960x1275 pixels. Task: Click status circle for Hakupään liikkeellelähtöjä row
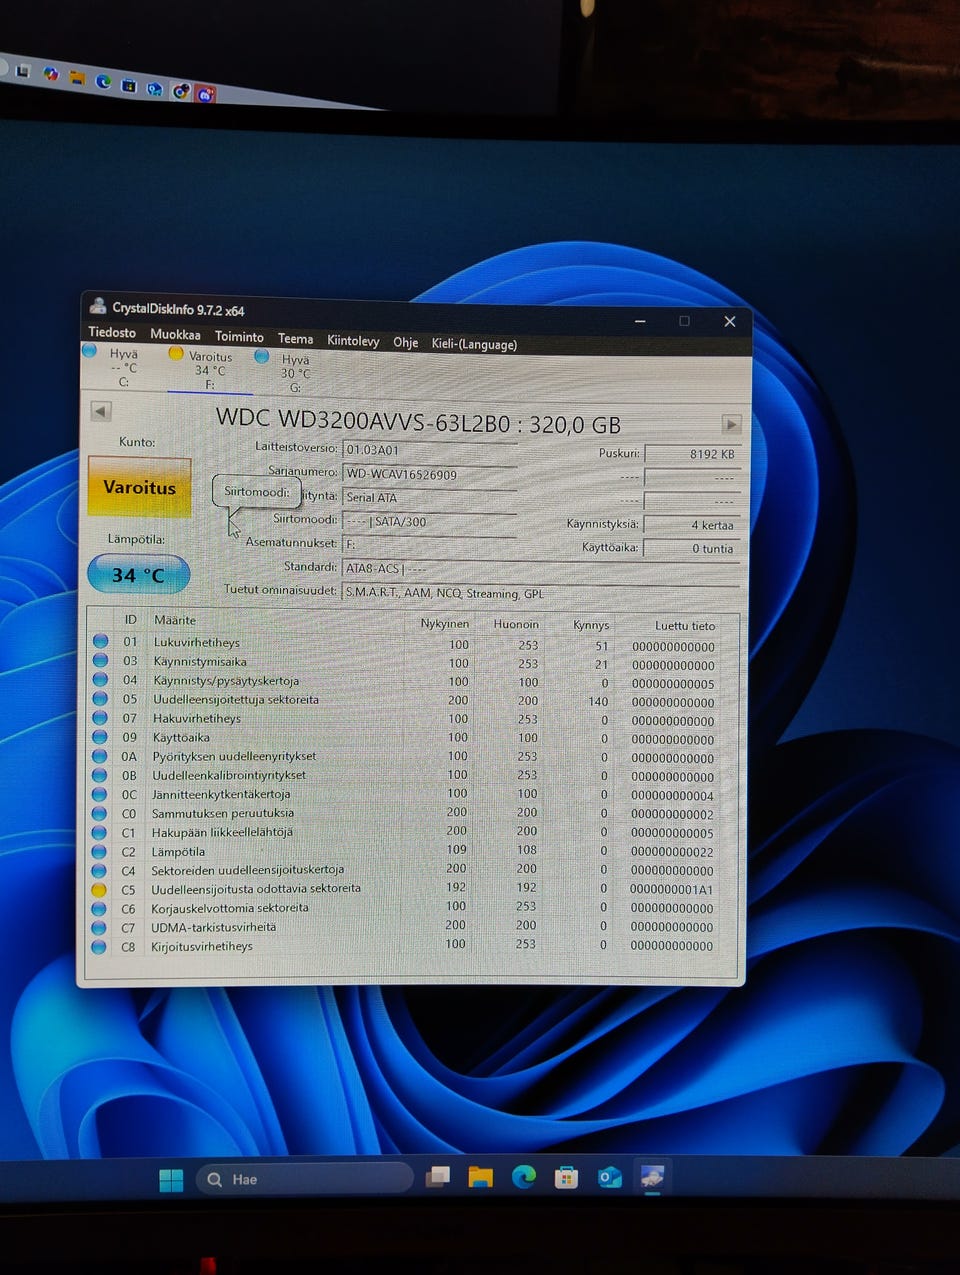click(99, 832)
